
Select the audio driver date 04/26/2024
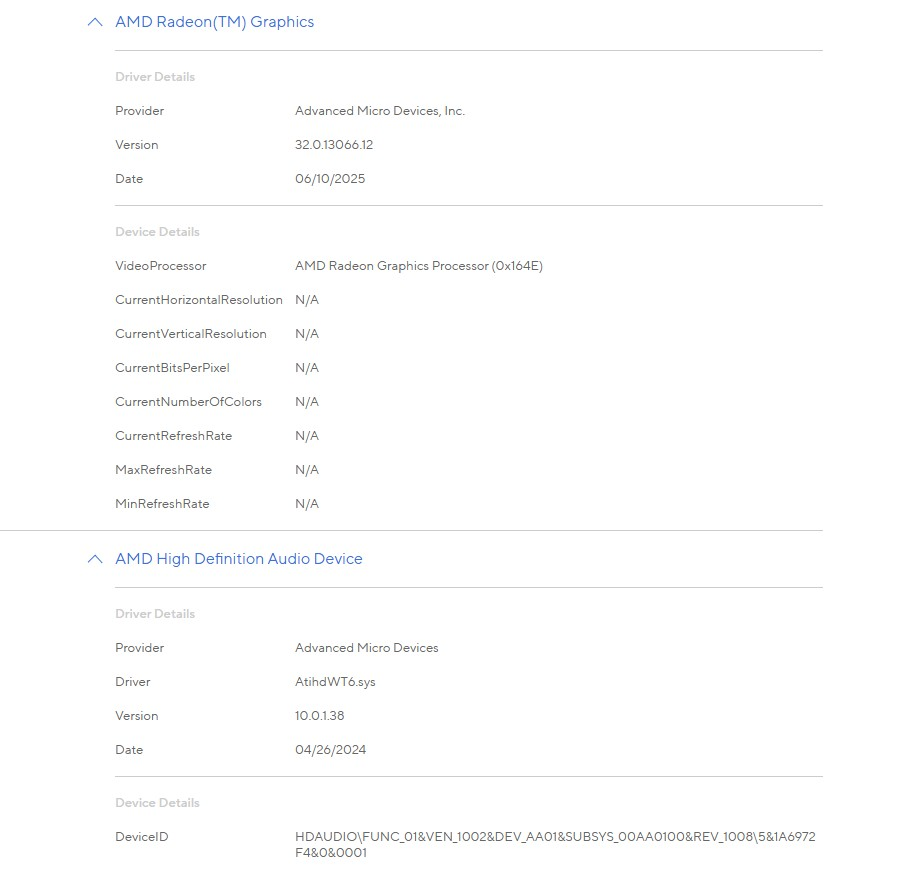[x=330, y=749]
